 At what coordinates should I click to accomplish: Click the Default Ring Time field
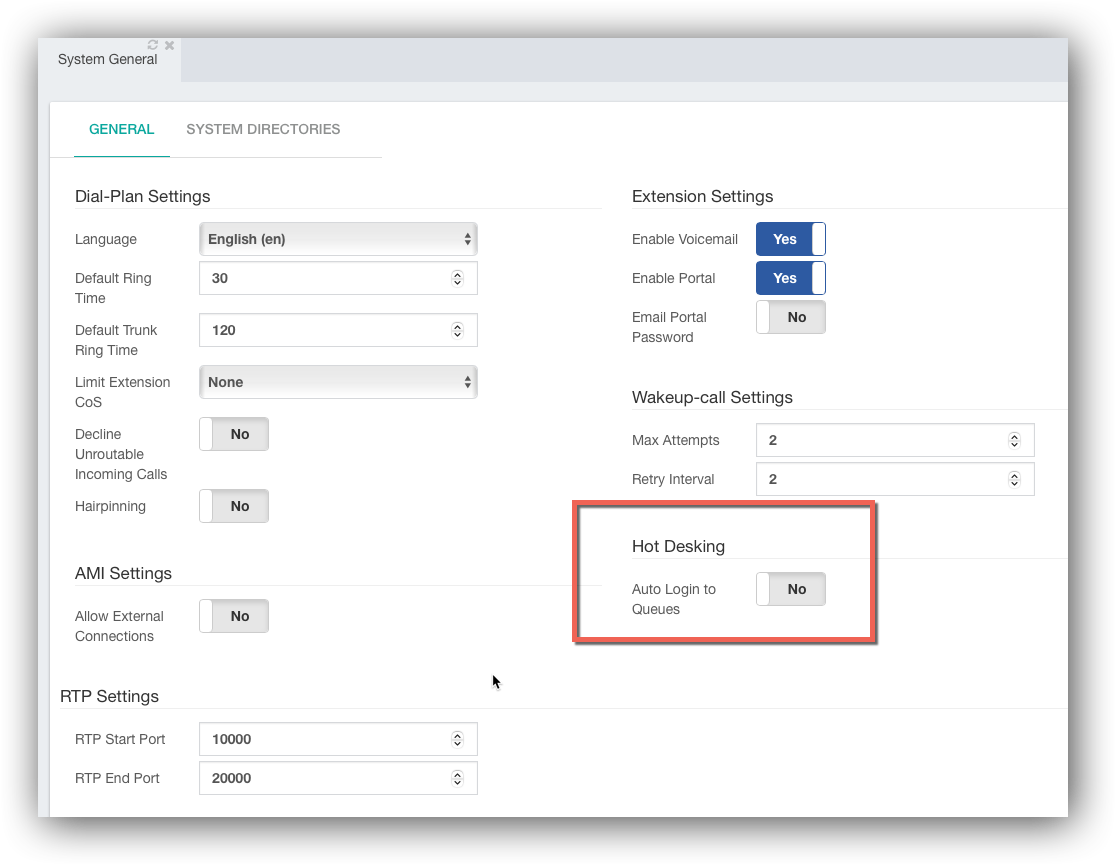tap(338, 278)
